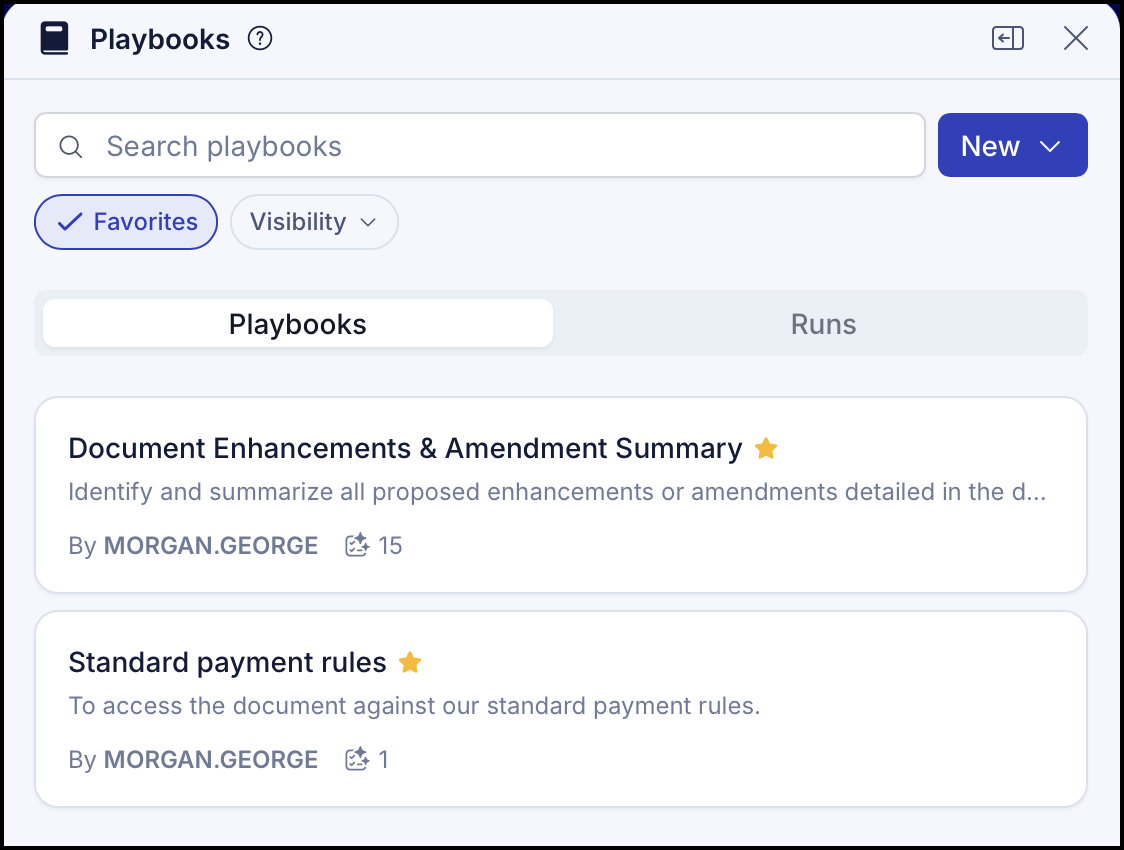The width and height of the screenshot is (1124, 850).
Task: Toggle the Favorites filter chip
Action: 126,222
